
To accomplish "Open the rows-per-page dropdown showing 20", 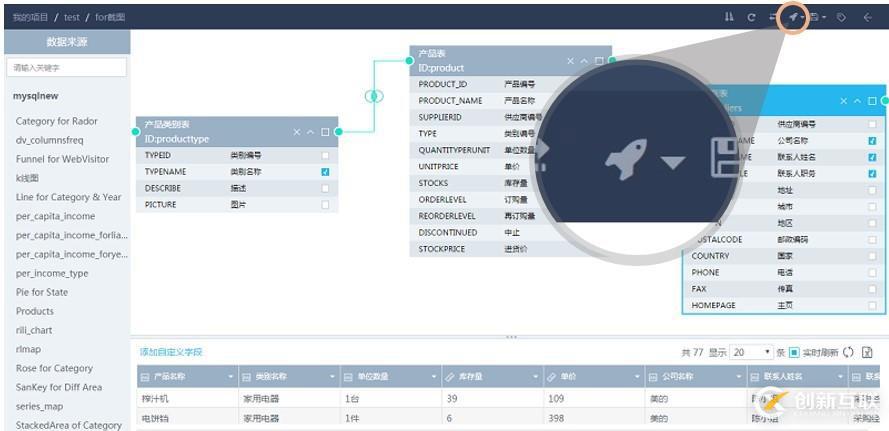I will coord(751,352).
